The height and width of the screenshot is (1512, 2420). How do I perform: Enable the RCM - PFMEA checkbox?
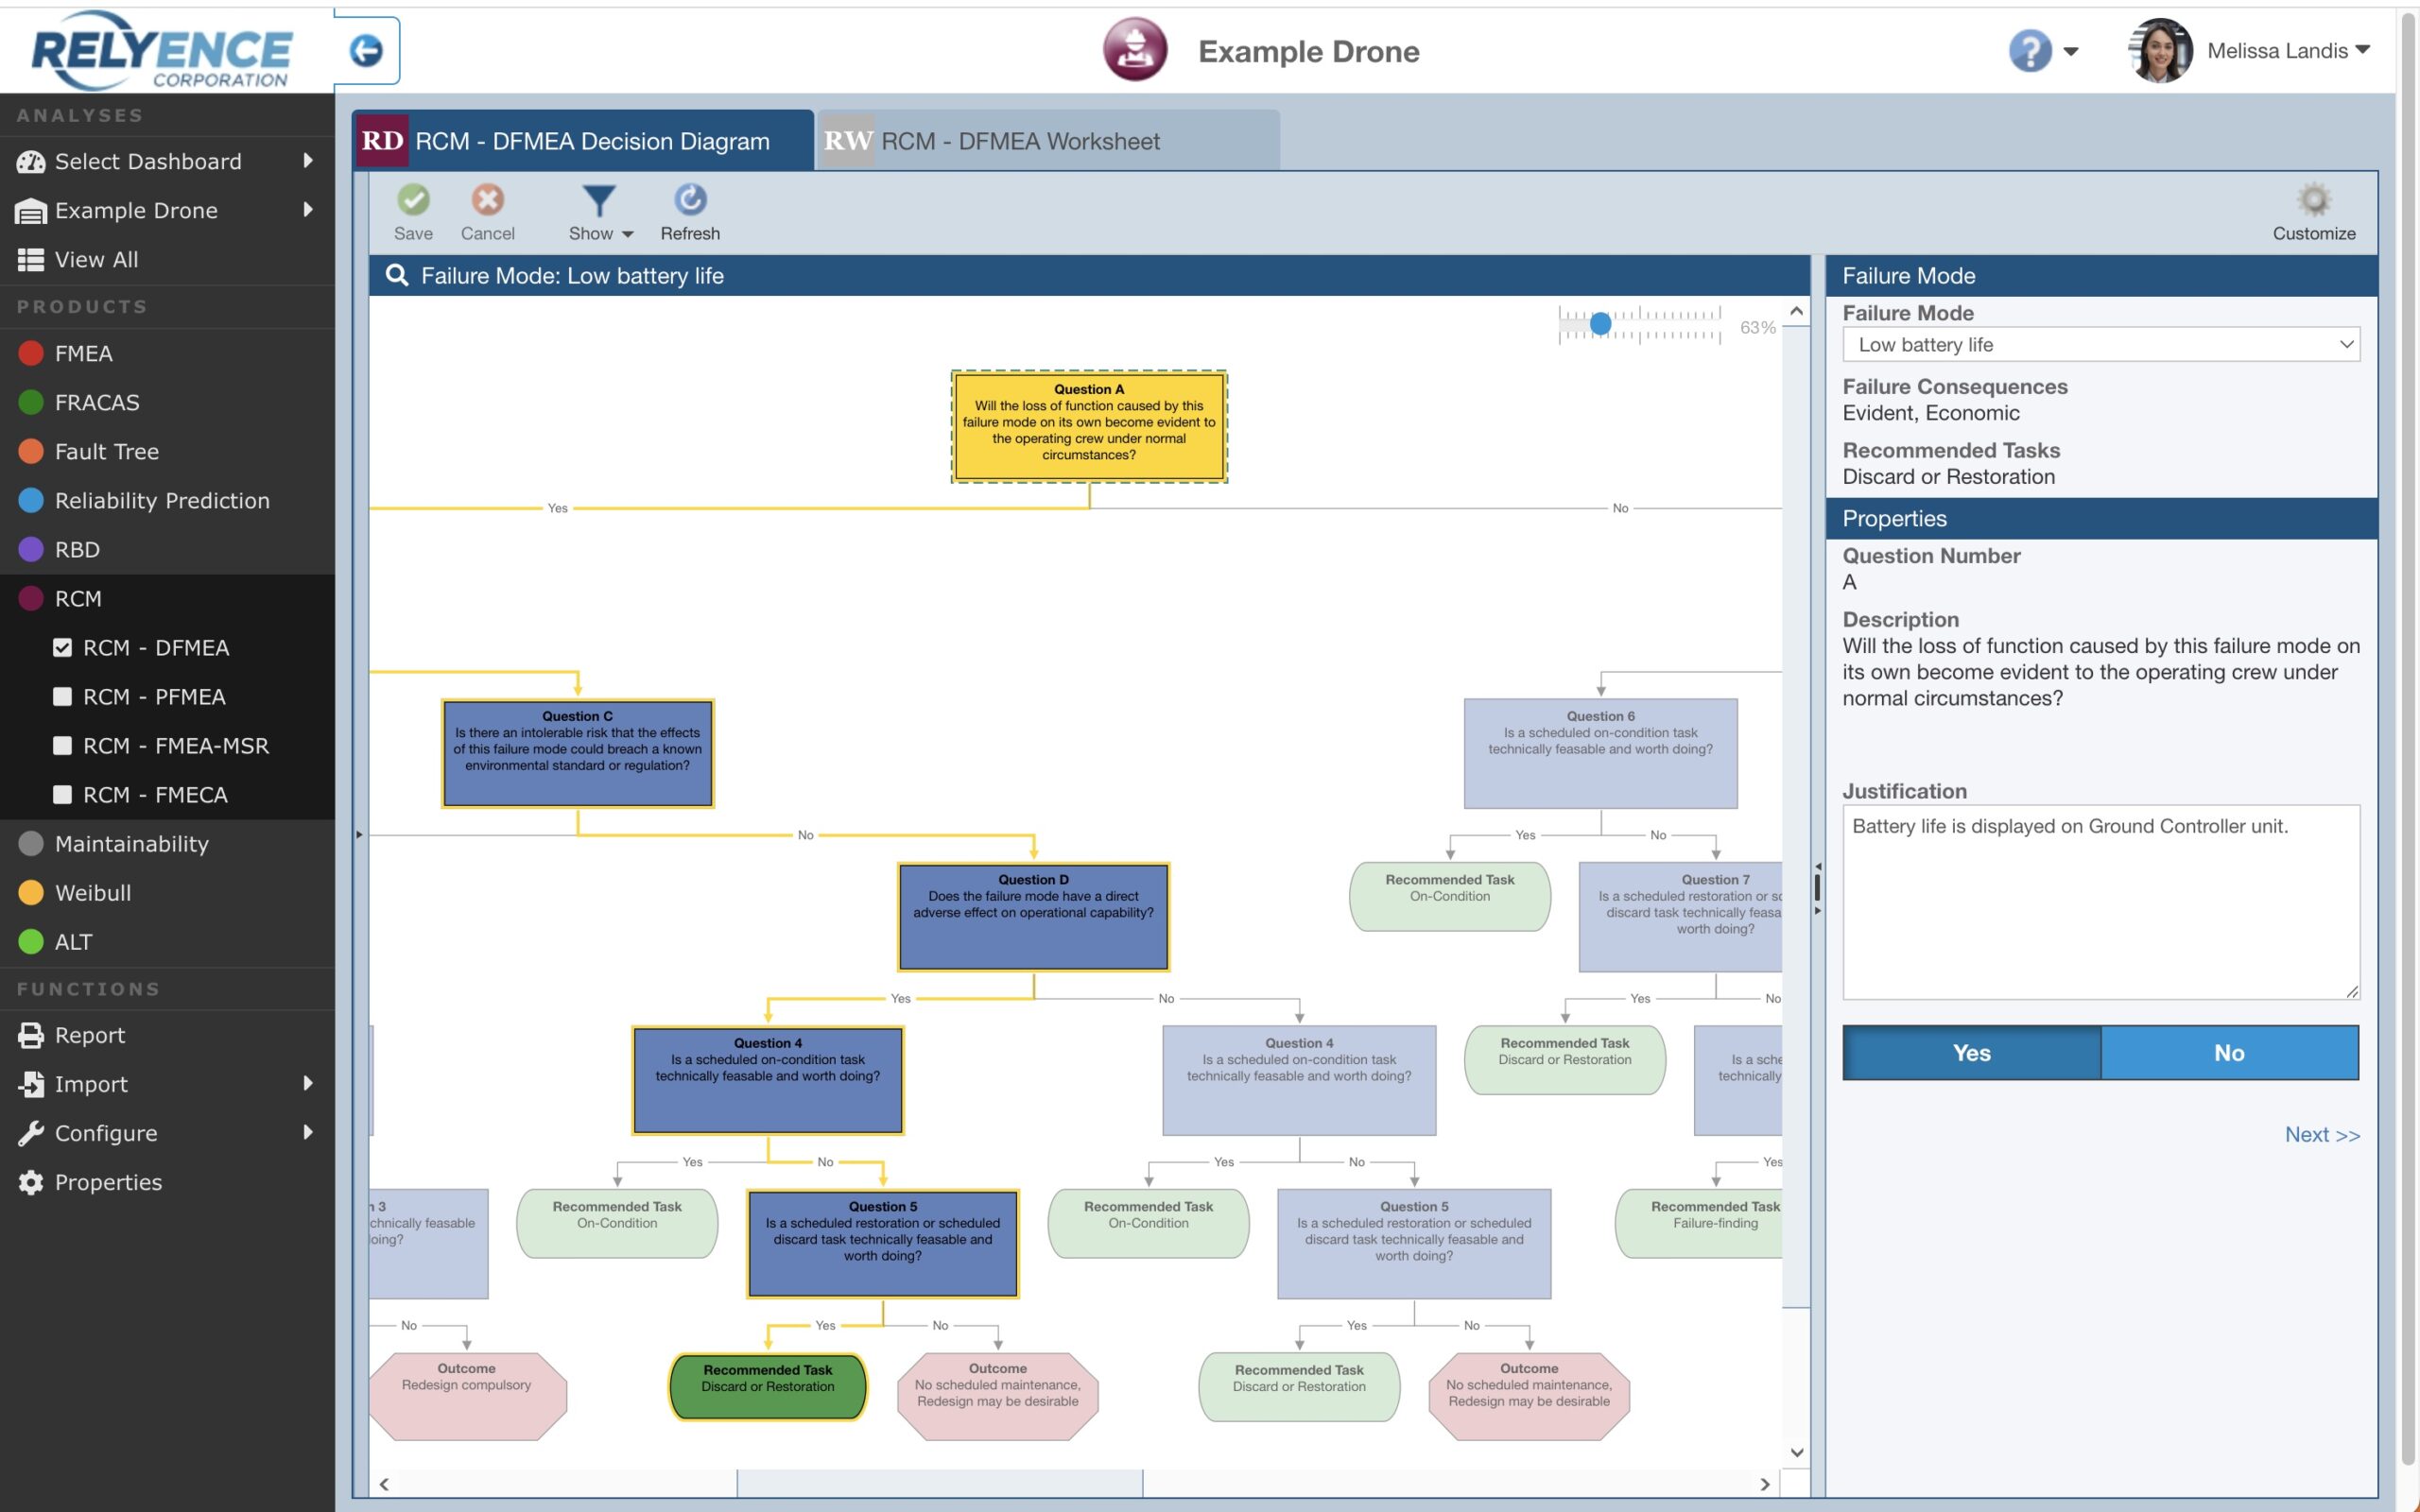(x=62, y=696)
